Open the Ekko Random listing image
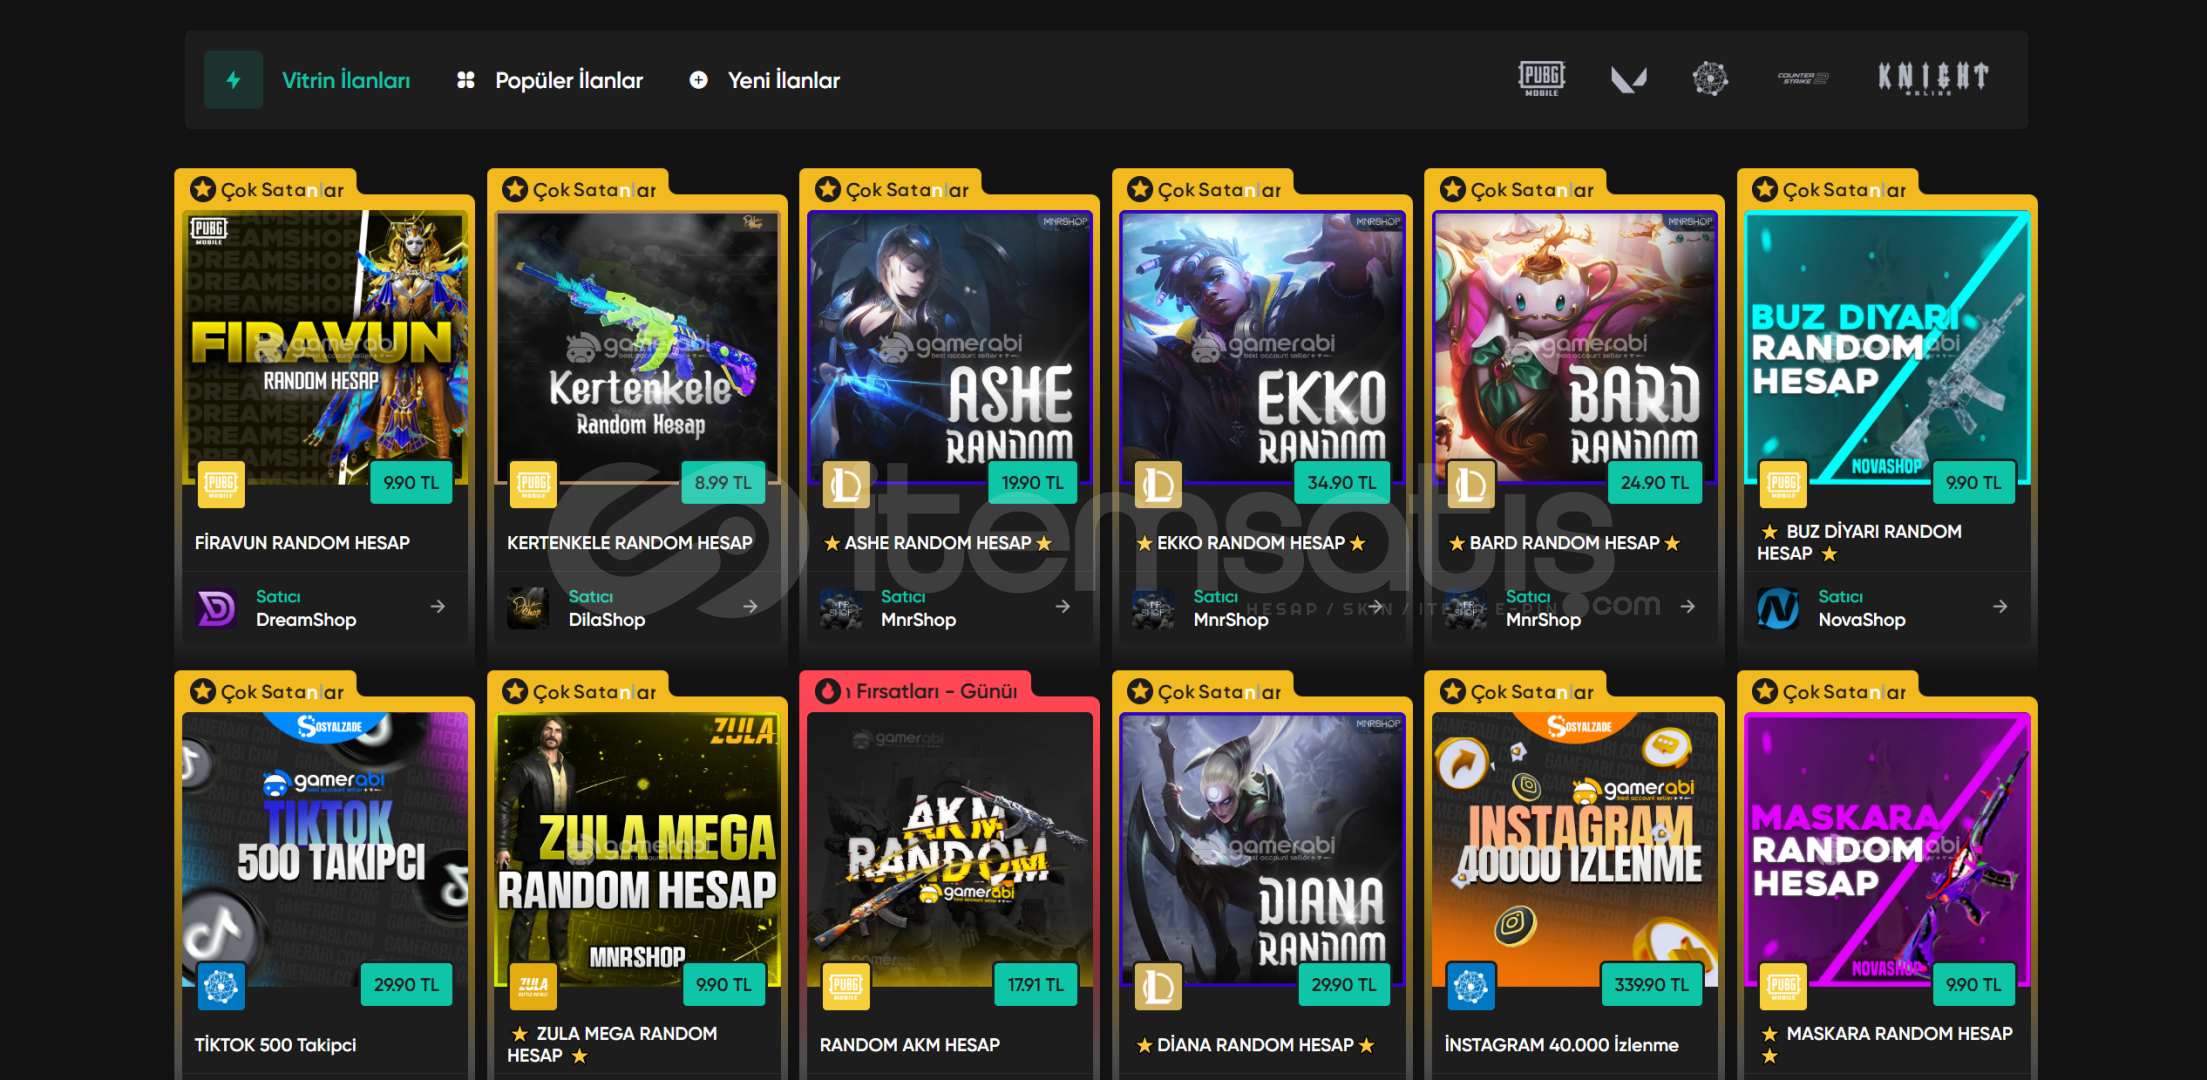The height and width of the screenshot is (1080, 2207). tap(1262, 348)
